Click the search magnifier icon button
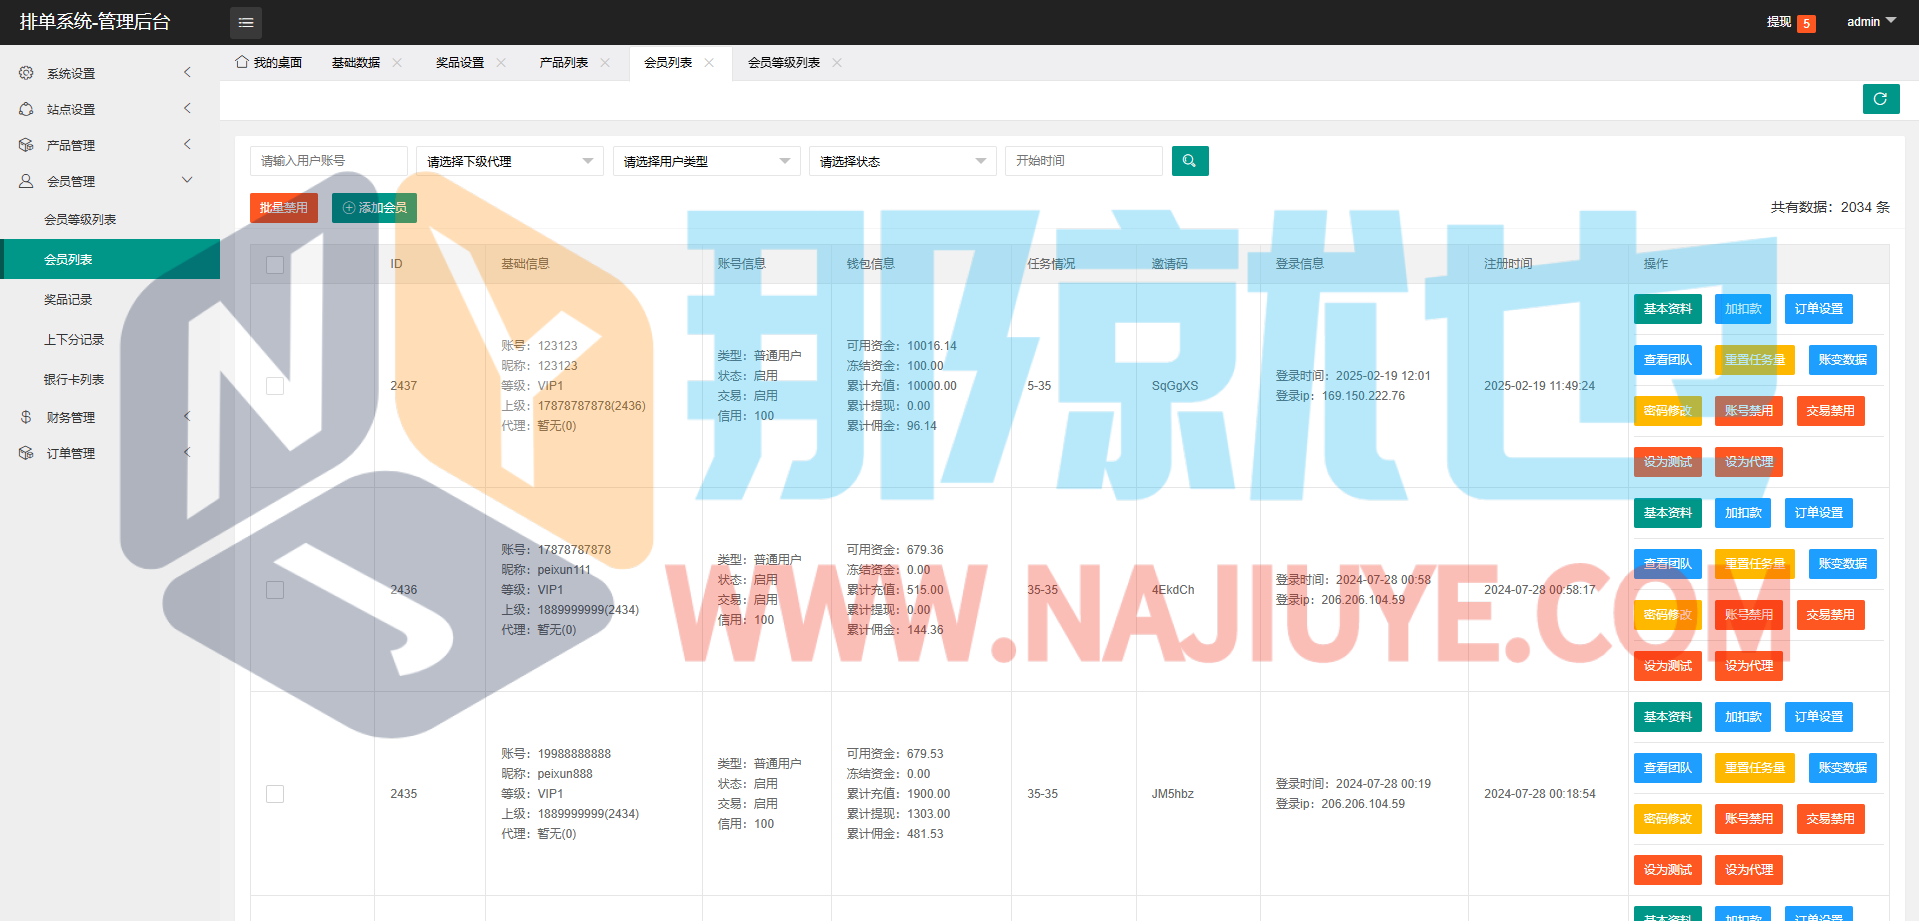This screenshot has height=921, width=1919. (x=1189, y=161)
